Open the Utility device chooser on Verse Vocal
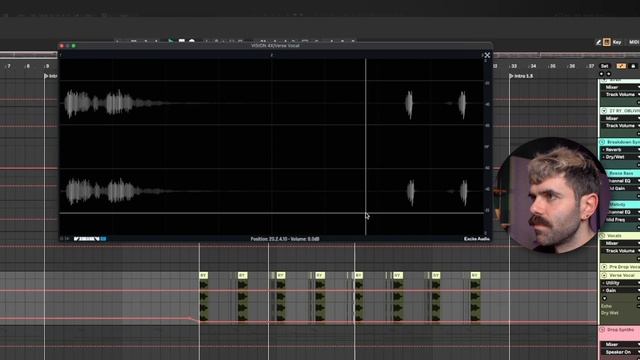The height and width of the screenshot is (360, 640). click(620, 283)
